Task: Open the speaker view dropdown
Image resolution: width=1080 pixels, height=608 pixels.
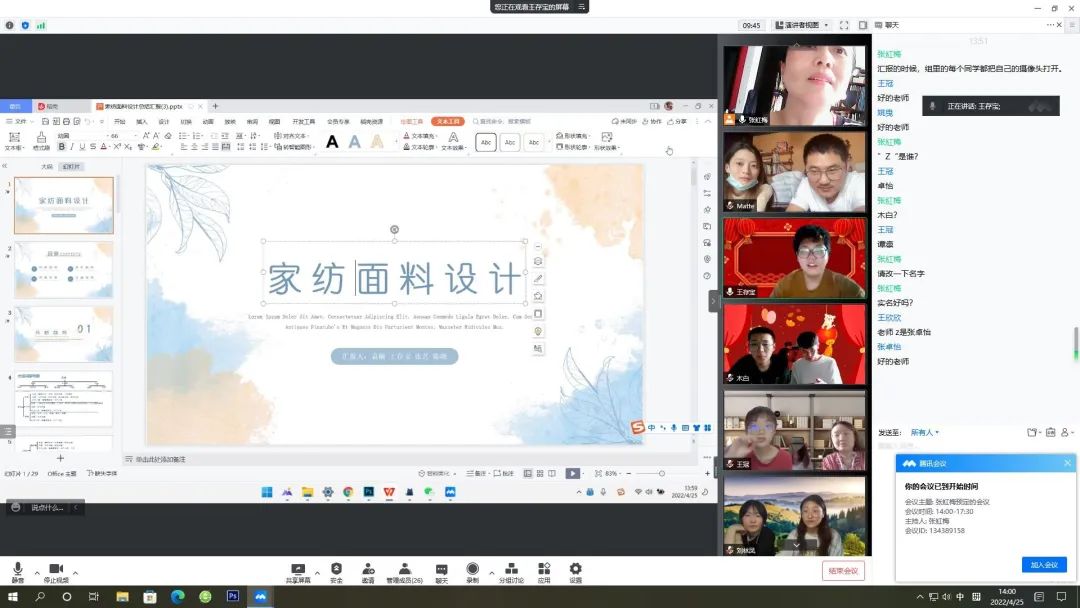Action: [x=802, y=25]
